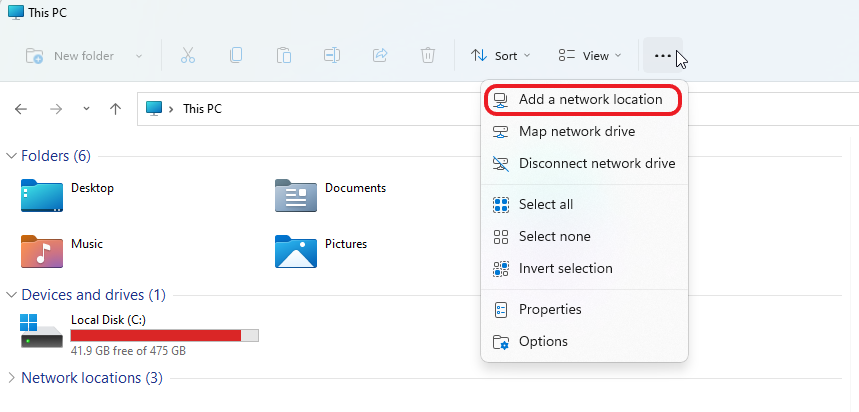Click the Local Disk (C:) usage bar

(164, 335)
